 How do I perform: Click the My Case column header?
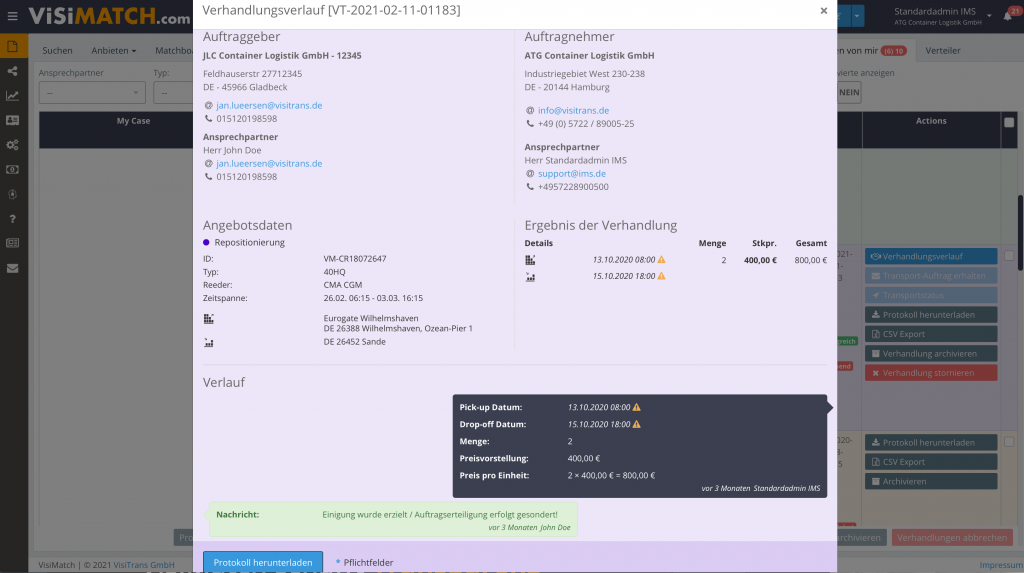[133, 121]
